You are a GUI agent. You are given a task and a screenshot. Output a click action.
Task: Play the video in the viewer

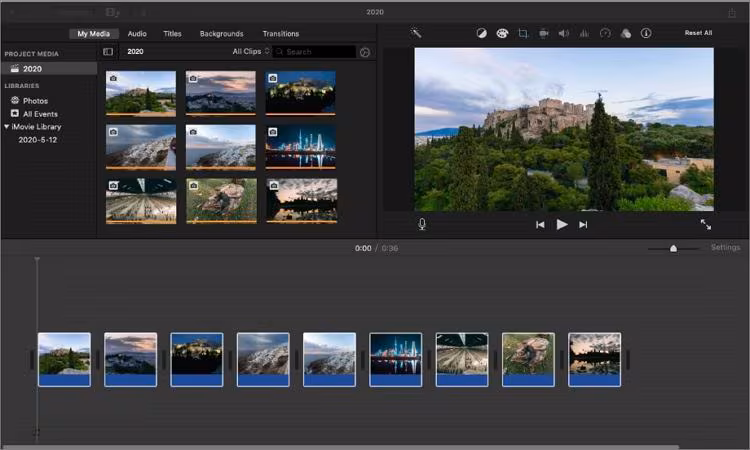click(x=562, y=225)
